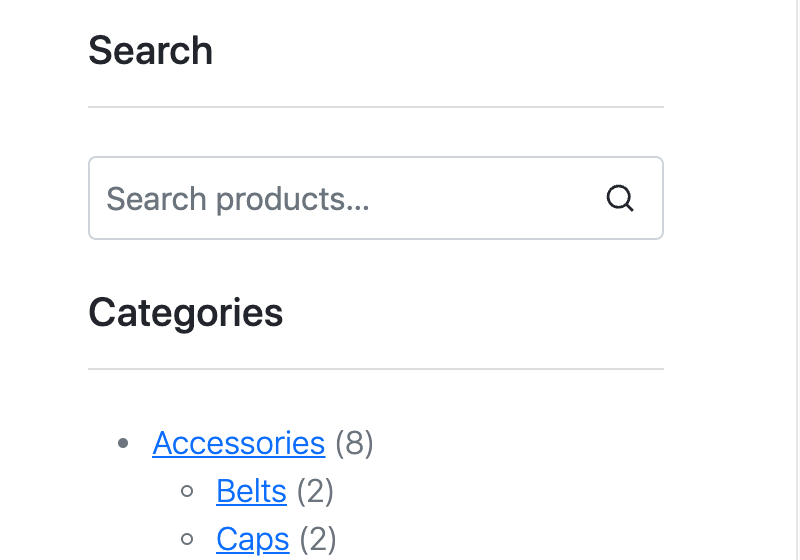Submit search using the magnifier button
Screen dimensions: 800x560
[620, 198]
